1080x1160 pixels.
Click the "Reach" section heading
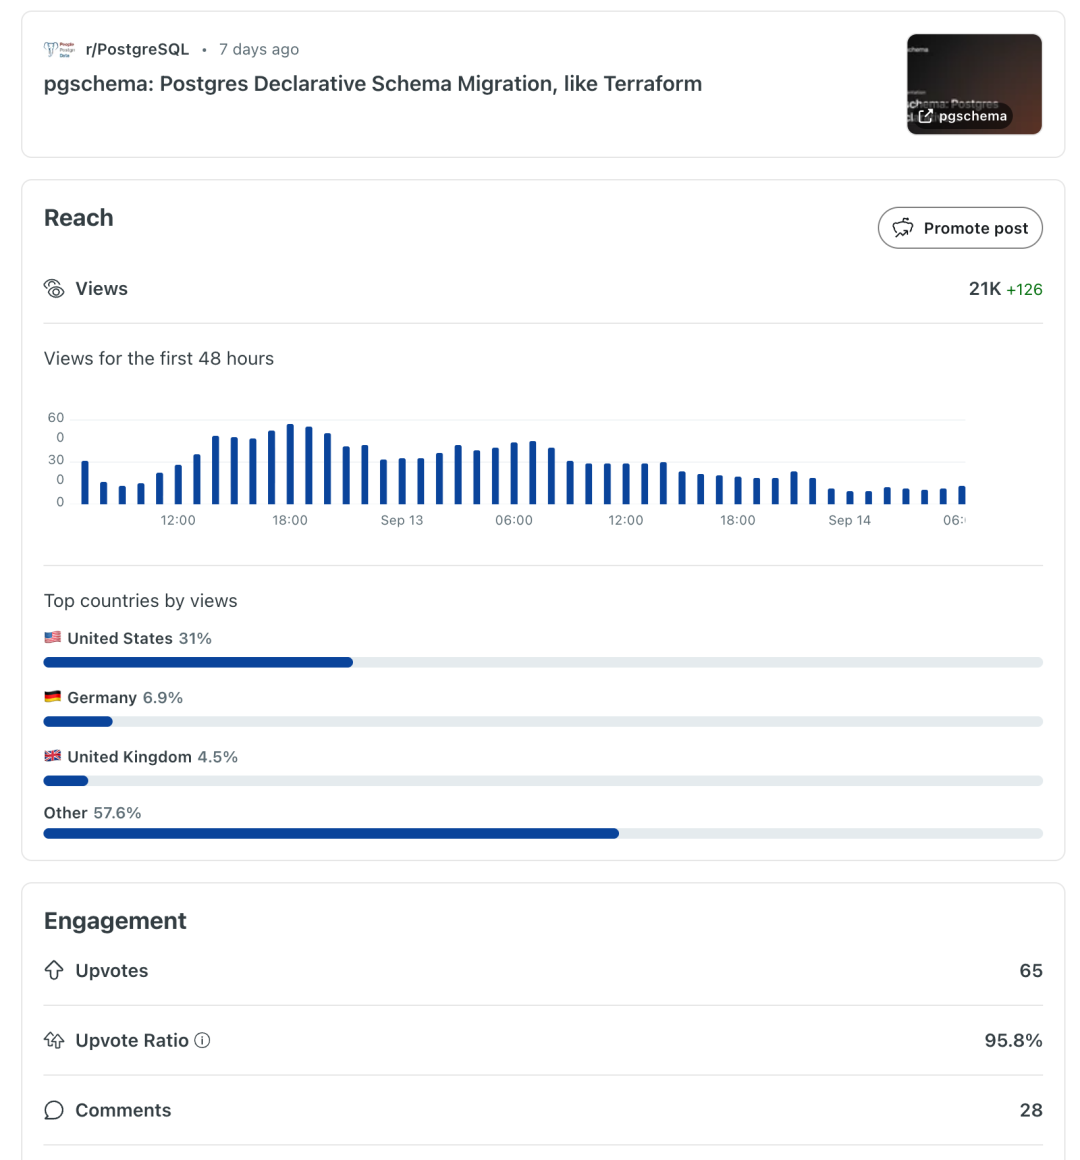[78, 218]
